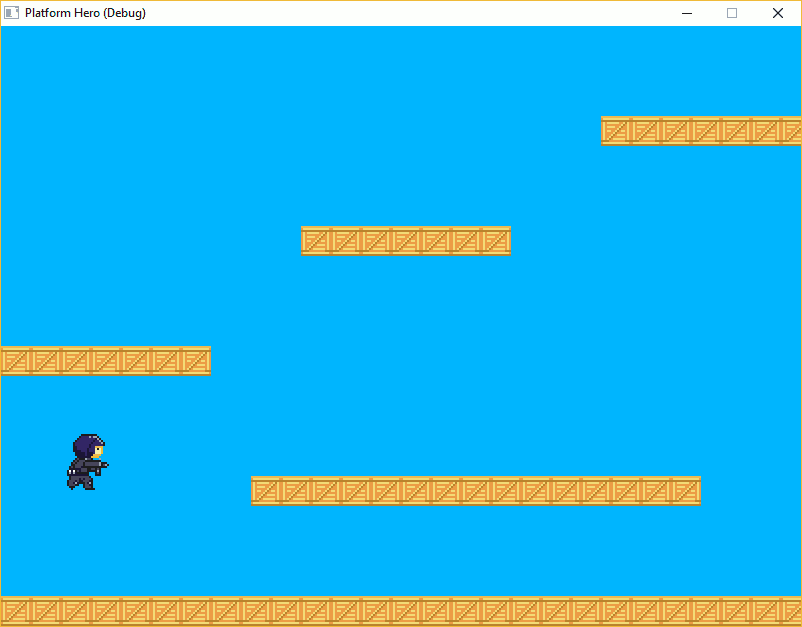Maximize the Platform Hero window
Screen dimensions: 802x627
[732, 13]
